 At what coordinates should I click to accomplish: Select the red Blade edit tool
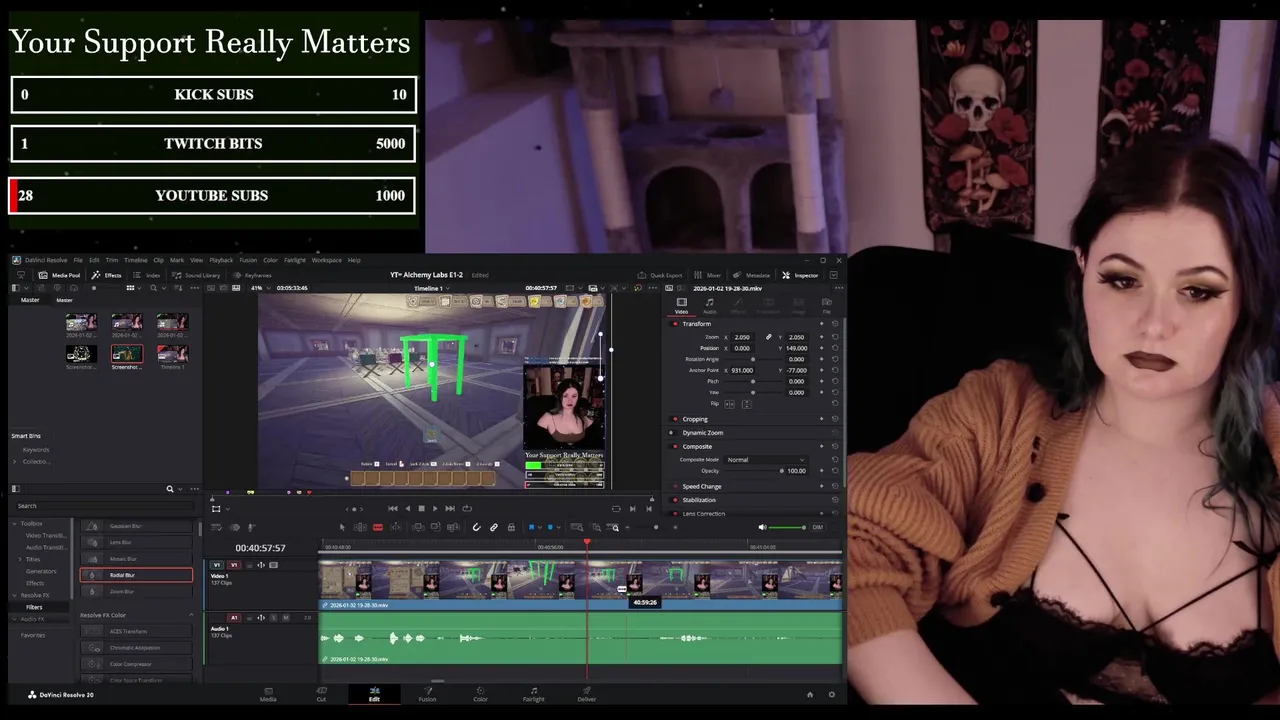[x=378, y=527]
